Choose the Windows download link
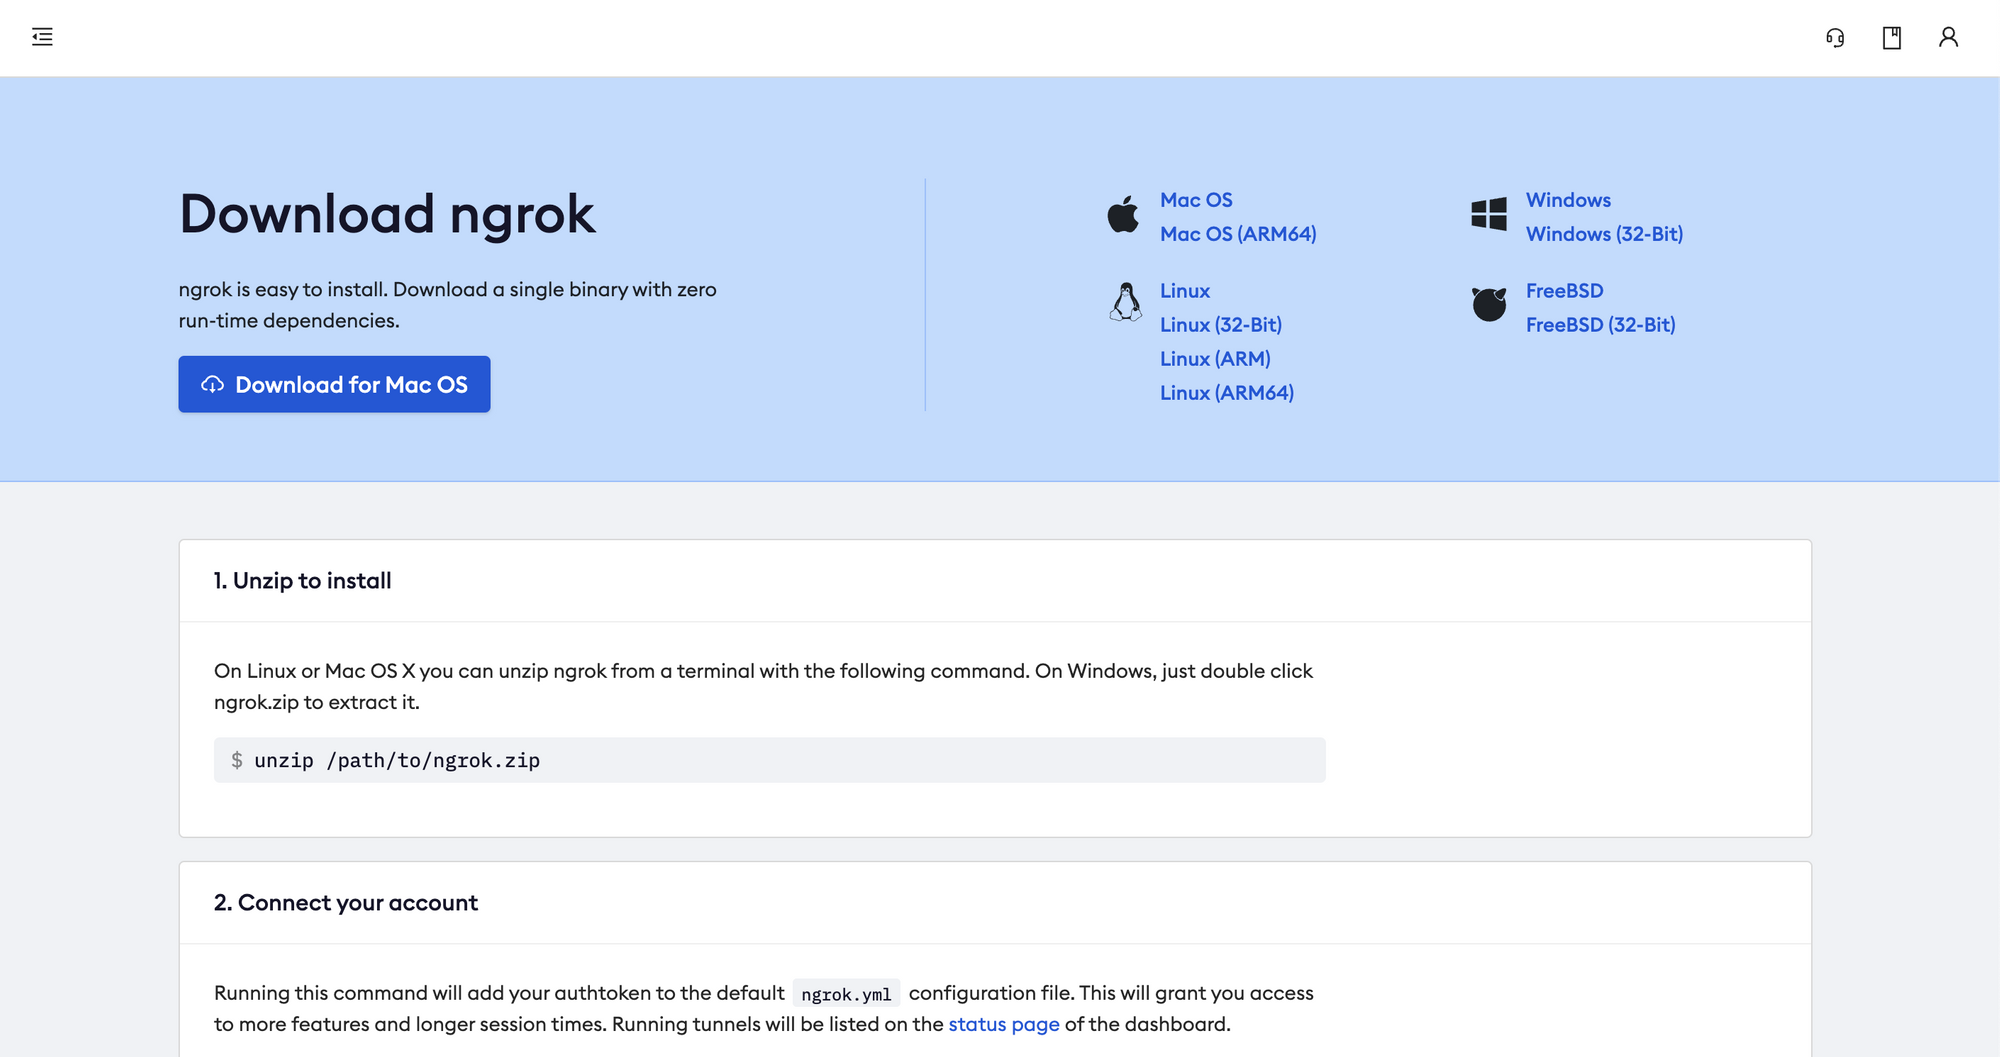The height and width of the screenshot is (1057, 2000). point(1568,200)
